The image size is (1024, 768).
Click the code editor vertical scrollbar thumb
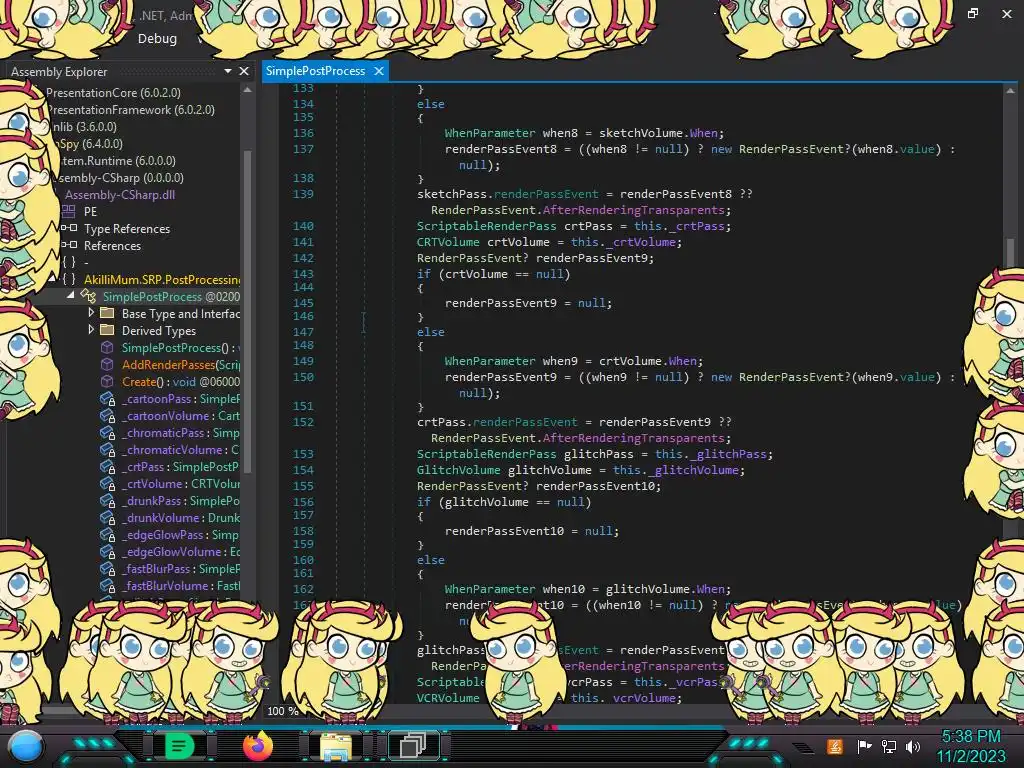coord(1010,252)
